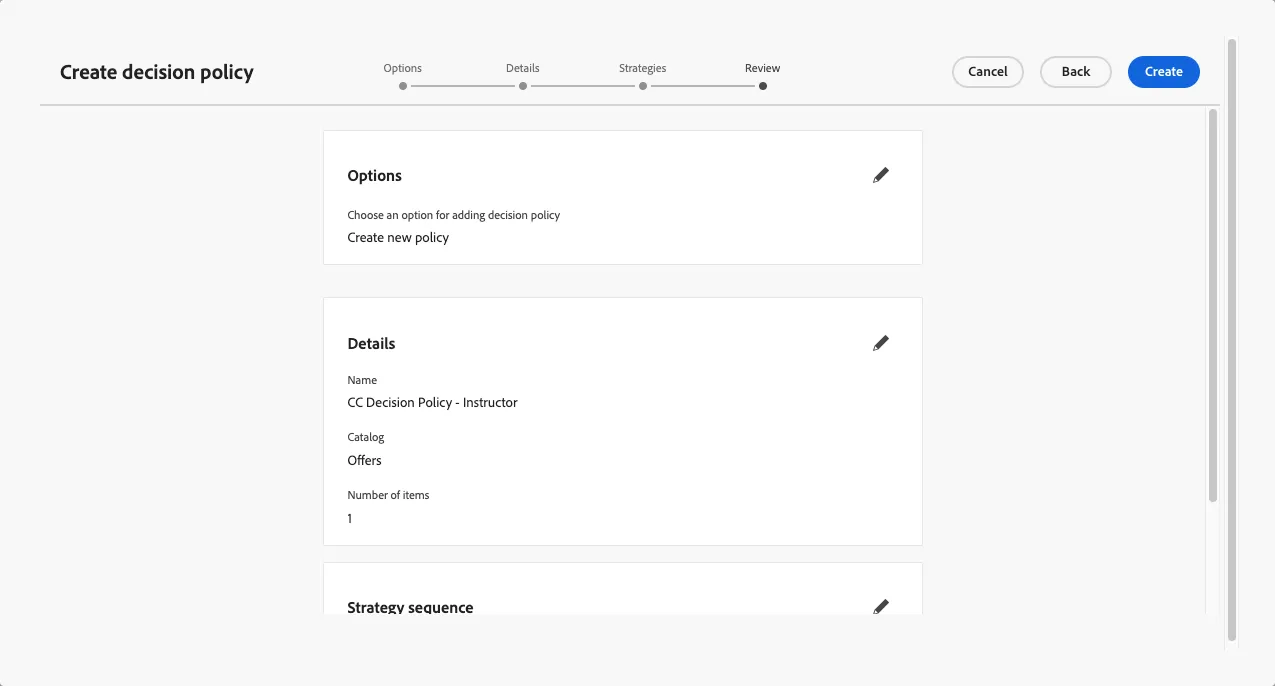Screen dimensions: 1275x686
Task: Select the Number of items value '1'
Action: coord(350,519)
